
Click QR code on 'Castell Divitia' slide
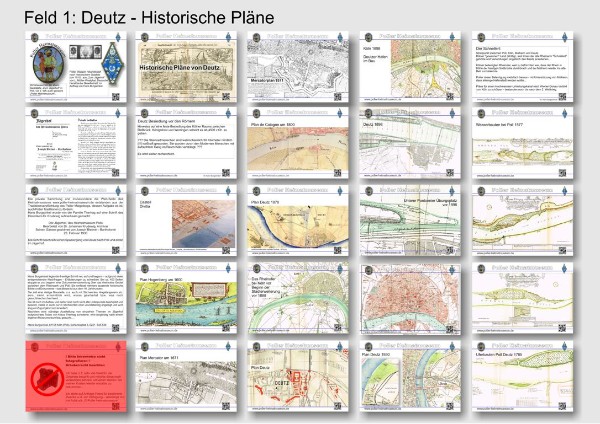point(226,250)
